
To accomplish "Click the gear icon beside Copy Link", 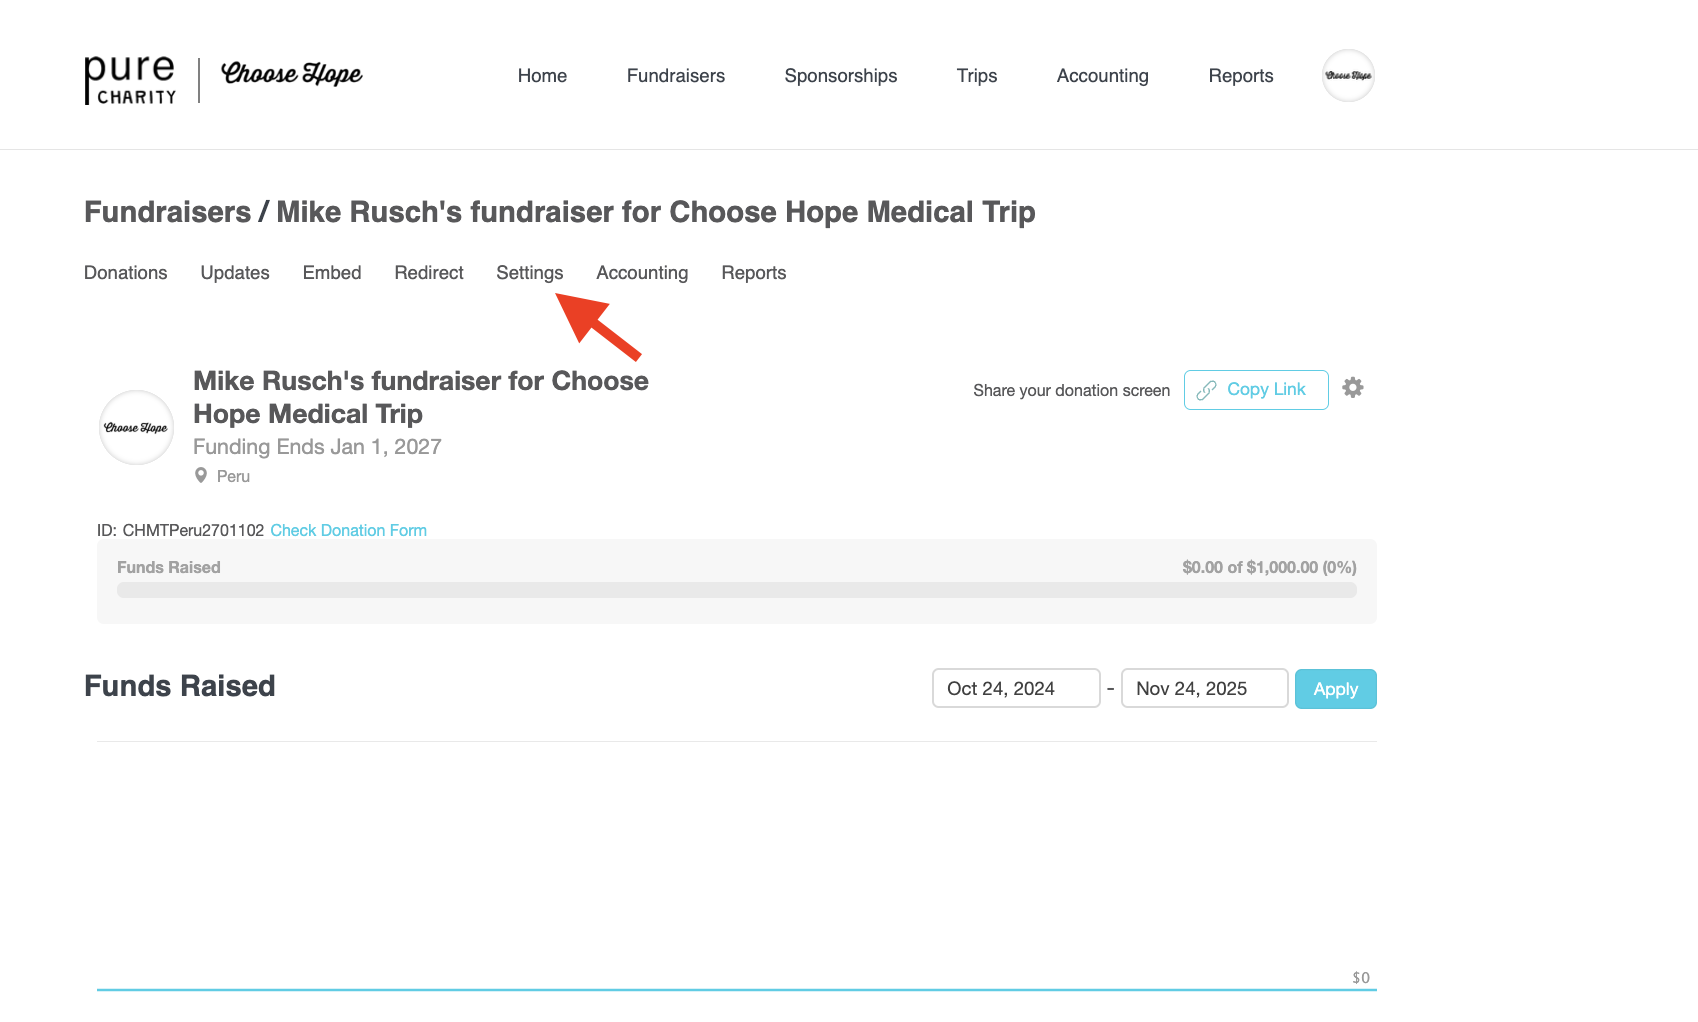I will [1353, 388].
